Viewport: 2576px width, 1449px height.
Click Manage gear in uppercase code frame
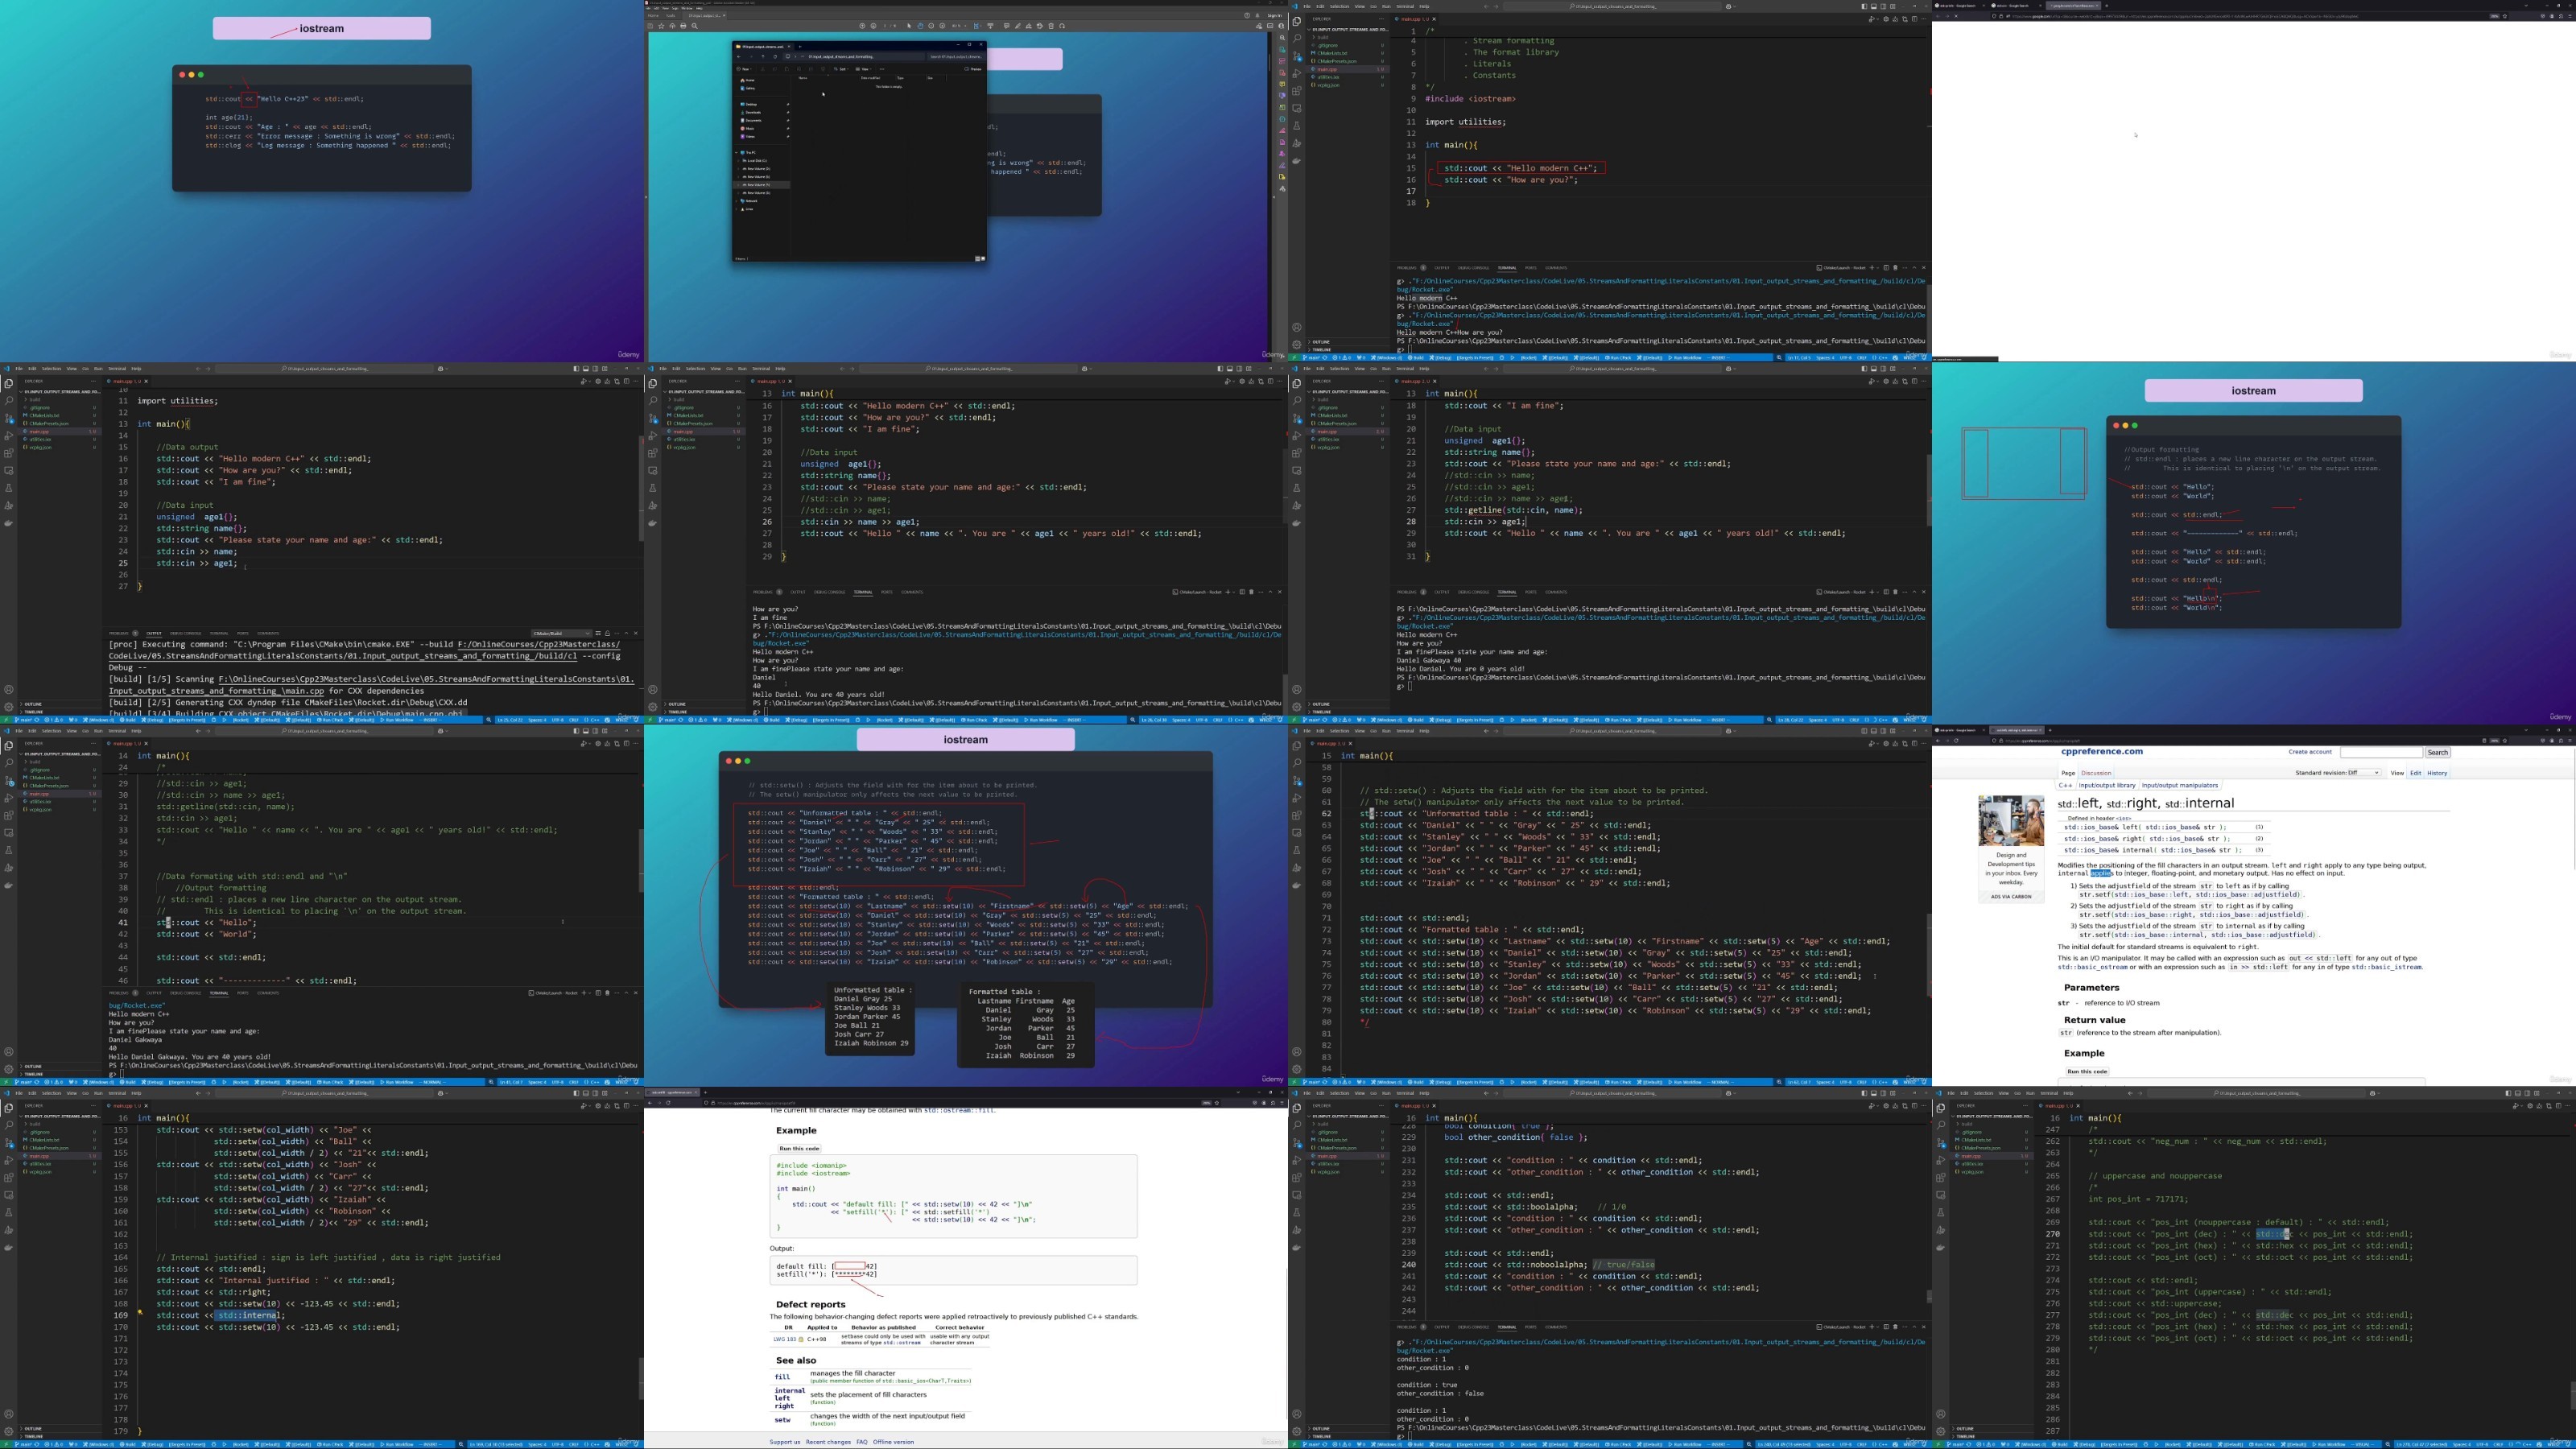(x=1941, y=1431)
